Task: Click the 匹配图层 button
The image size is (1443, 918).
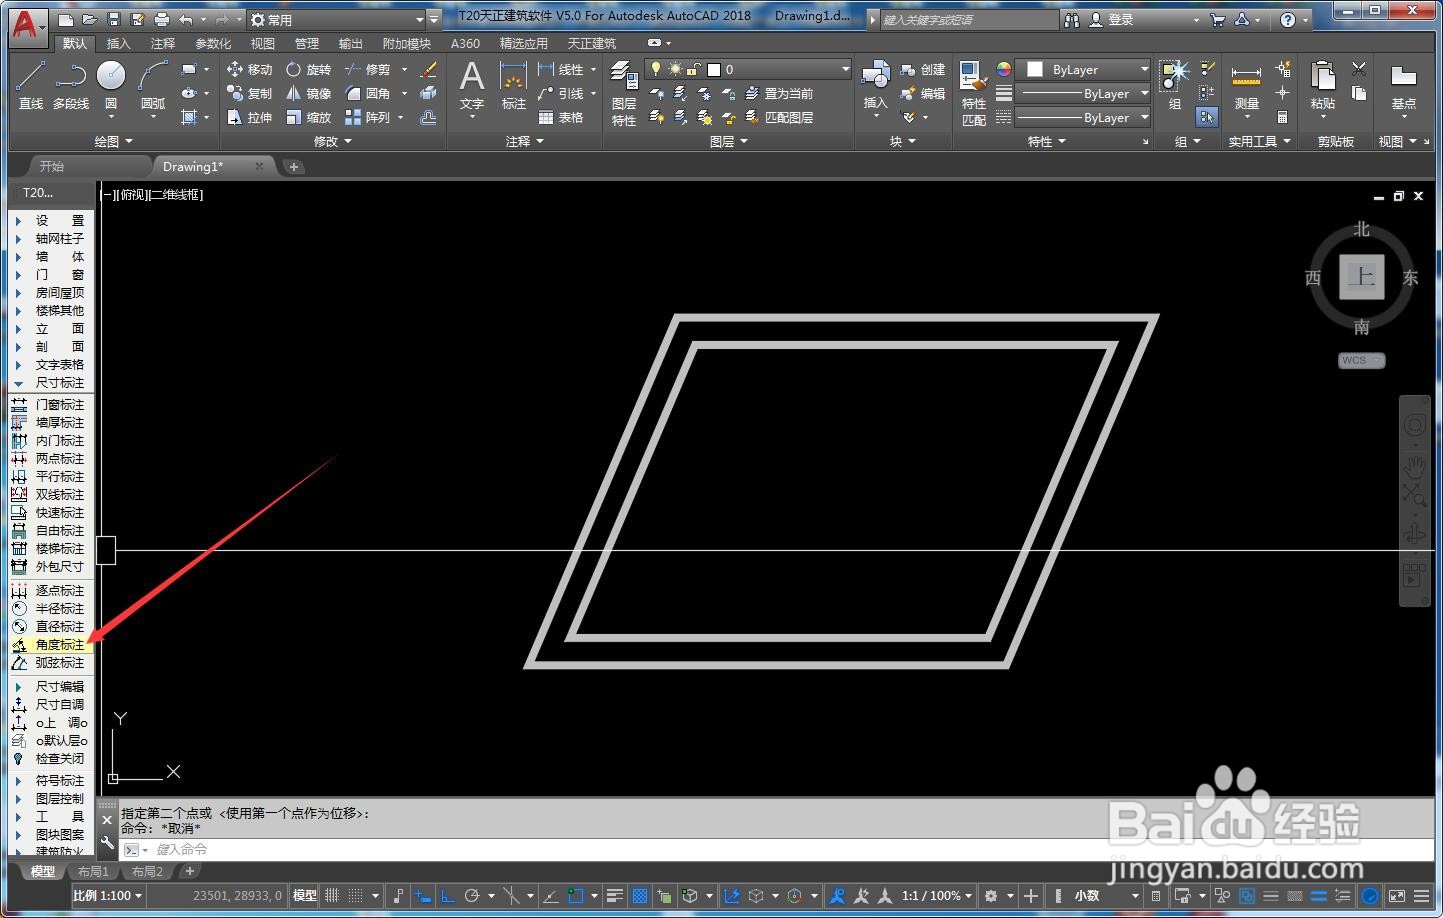Action: click(x=778, y=117)
